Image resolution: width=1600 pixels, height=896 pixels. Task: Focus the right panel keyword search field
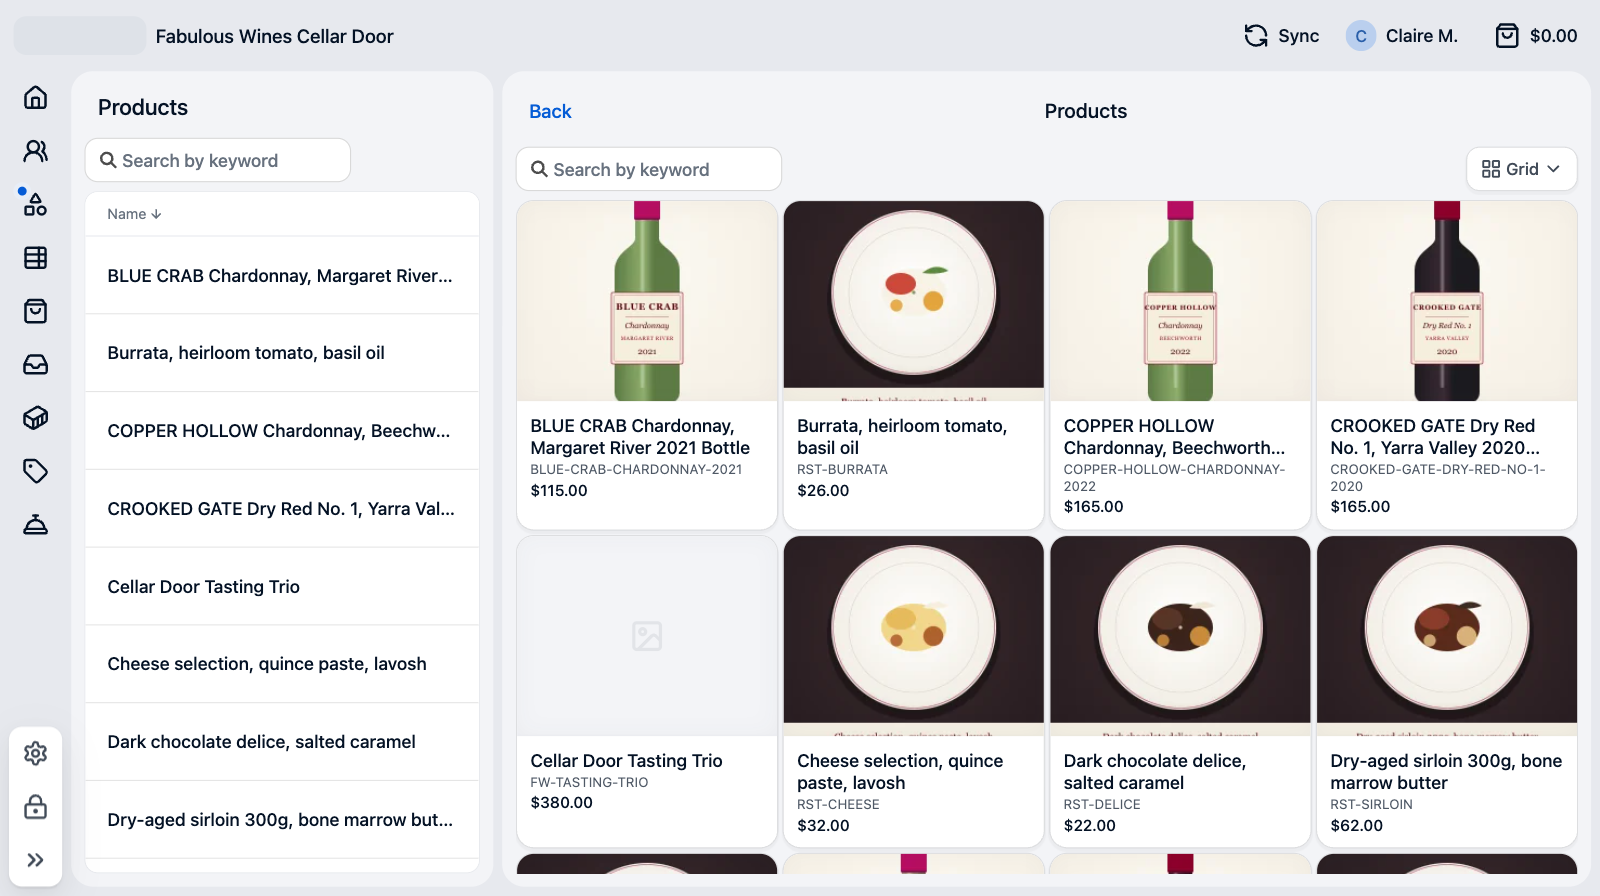coord(649,169)
